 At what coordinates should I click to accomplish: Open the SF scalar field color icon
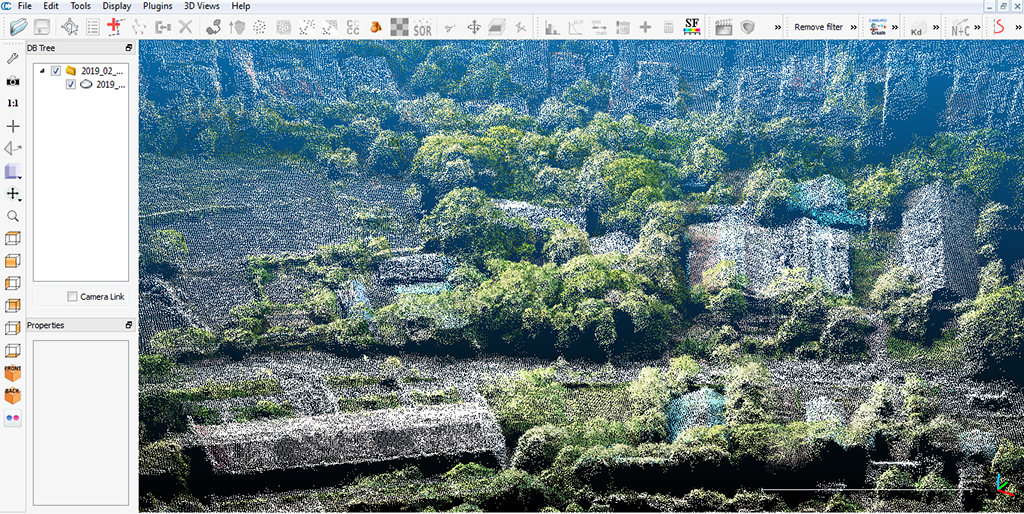(x=692, y=27)
